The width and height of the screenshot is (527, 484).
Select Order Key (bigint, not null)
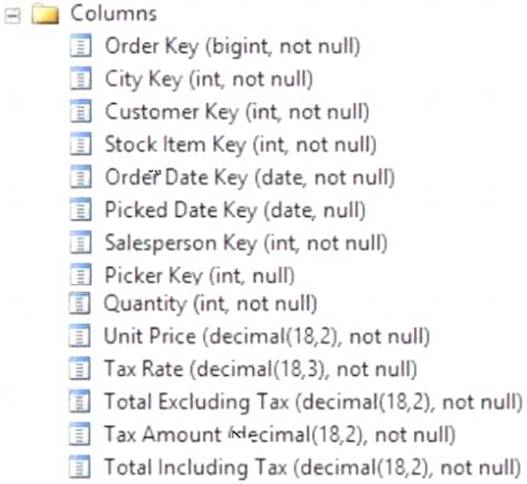point(233,46)
